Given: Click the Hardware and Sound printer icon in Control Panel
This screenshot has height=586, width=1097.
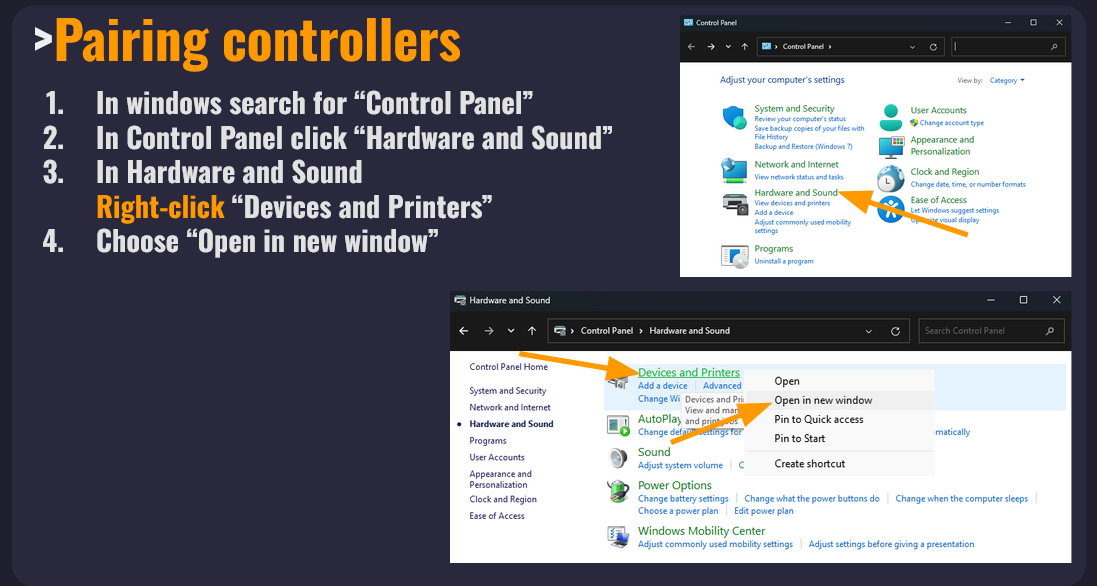Looking at the screenshot, I should pos(735,203).
